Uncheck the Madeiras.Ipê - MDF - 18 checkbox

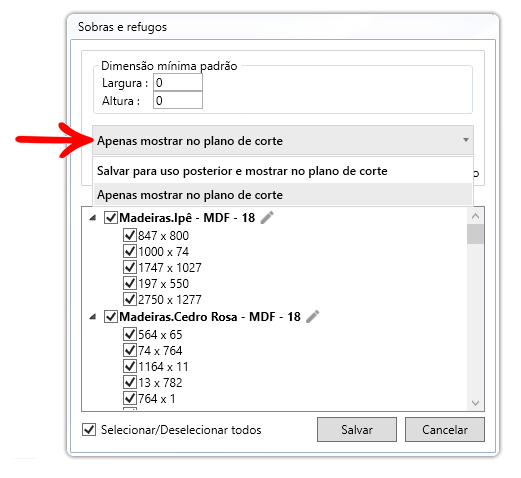point(111,218)
